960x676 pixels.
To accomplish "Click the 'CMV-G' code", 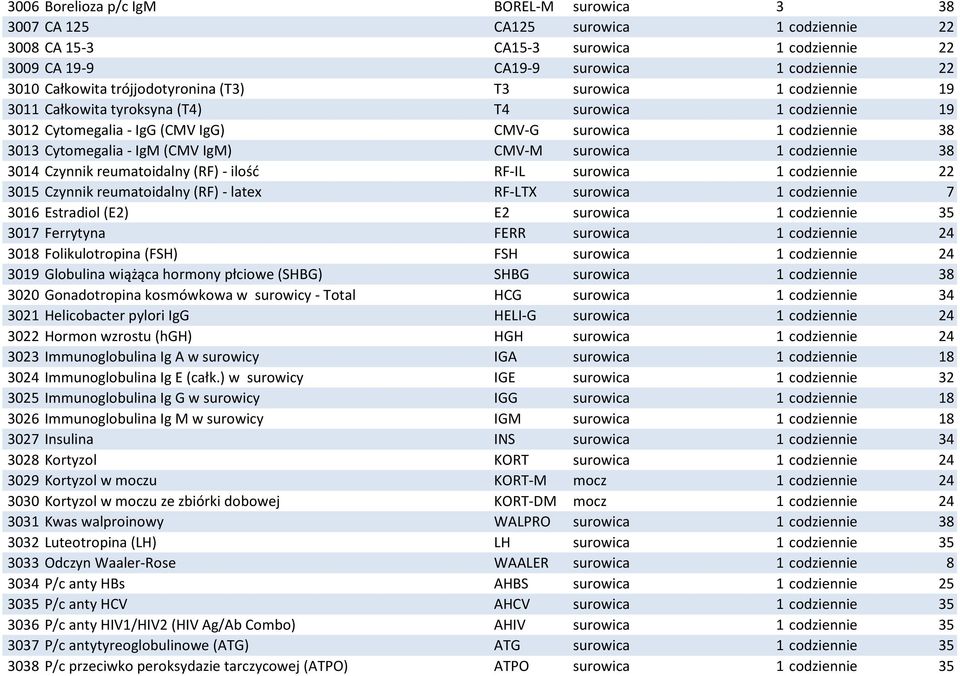I will (516, 130).
